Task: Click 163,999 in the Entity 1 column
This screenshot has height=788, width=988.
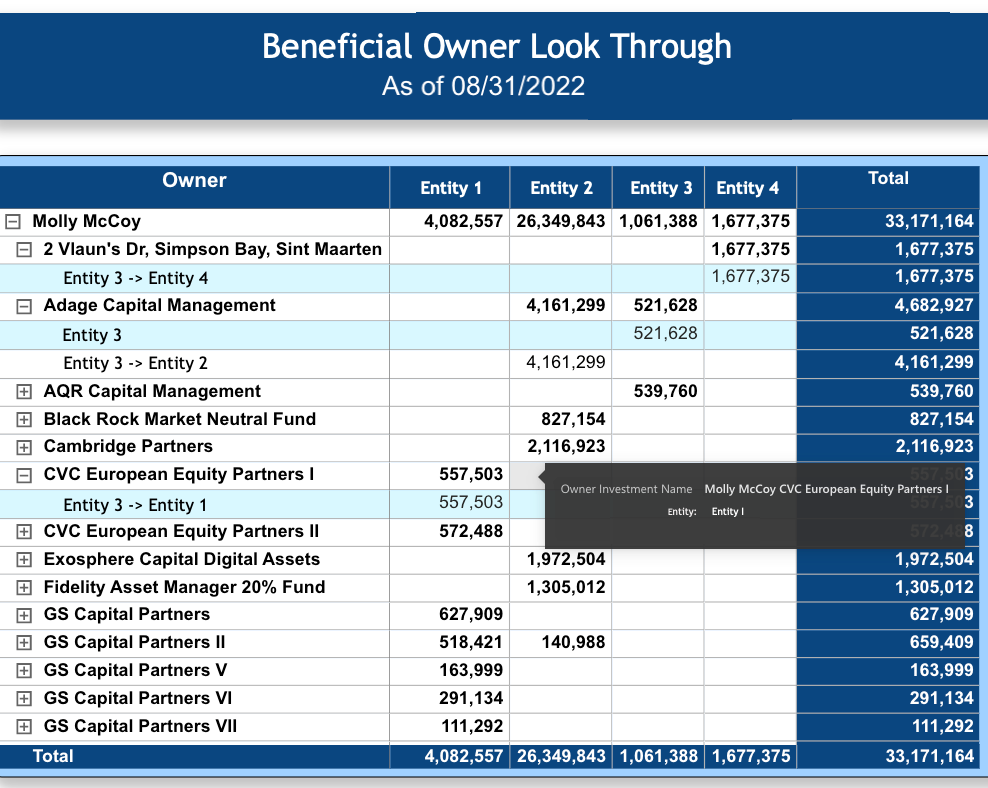Action: point(471,670)
